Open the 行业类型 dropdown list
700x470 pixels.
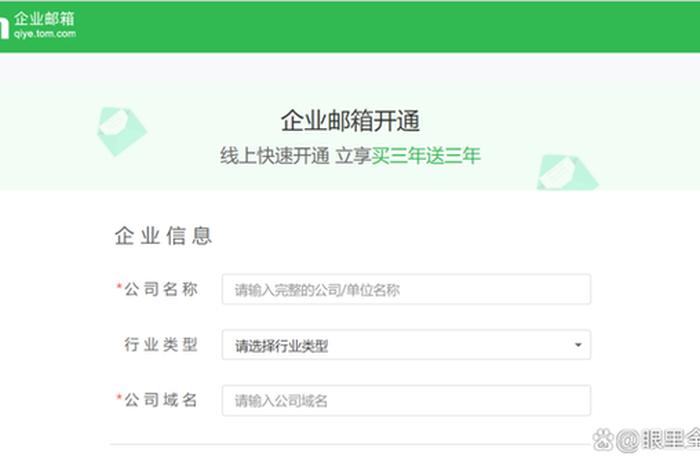click(x=406, y=346)
